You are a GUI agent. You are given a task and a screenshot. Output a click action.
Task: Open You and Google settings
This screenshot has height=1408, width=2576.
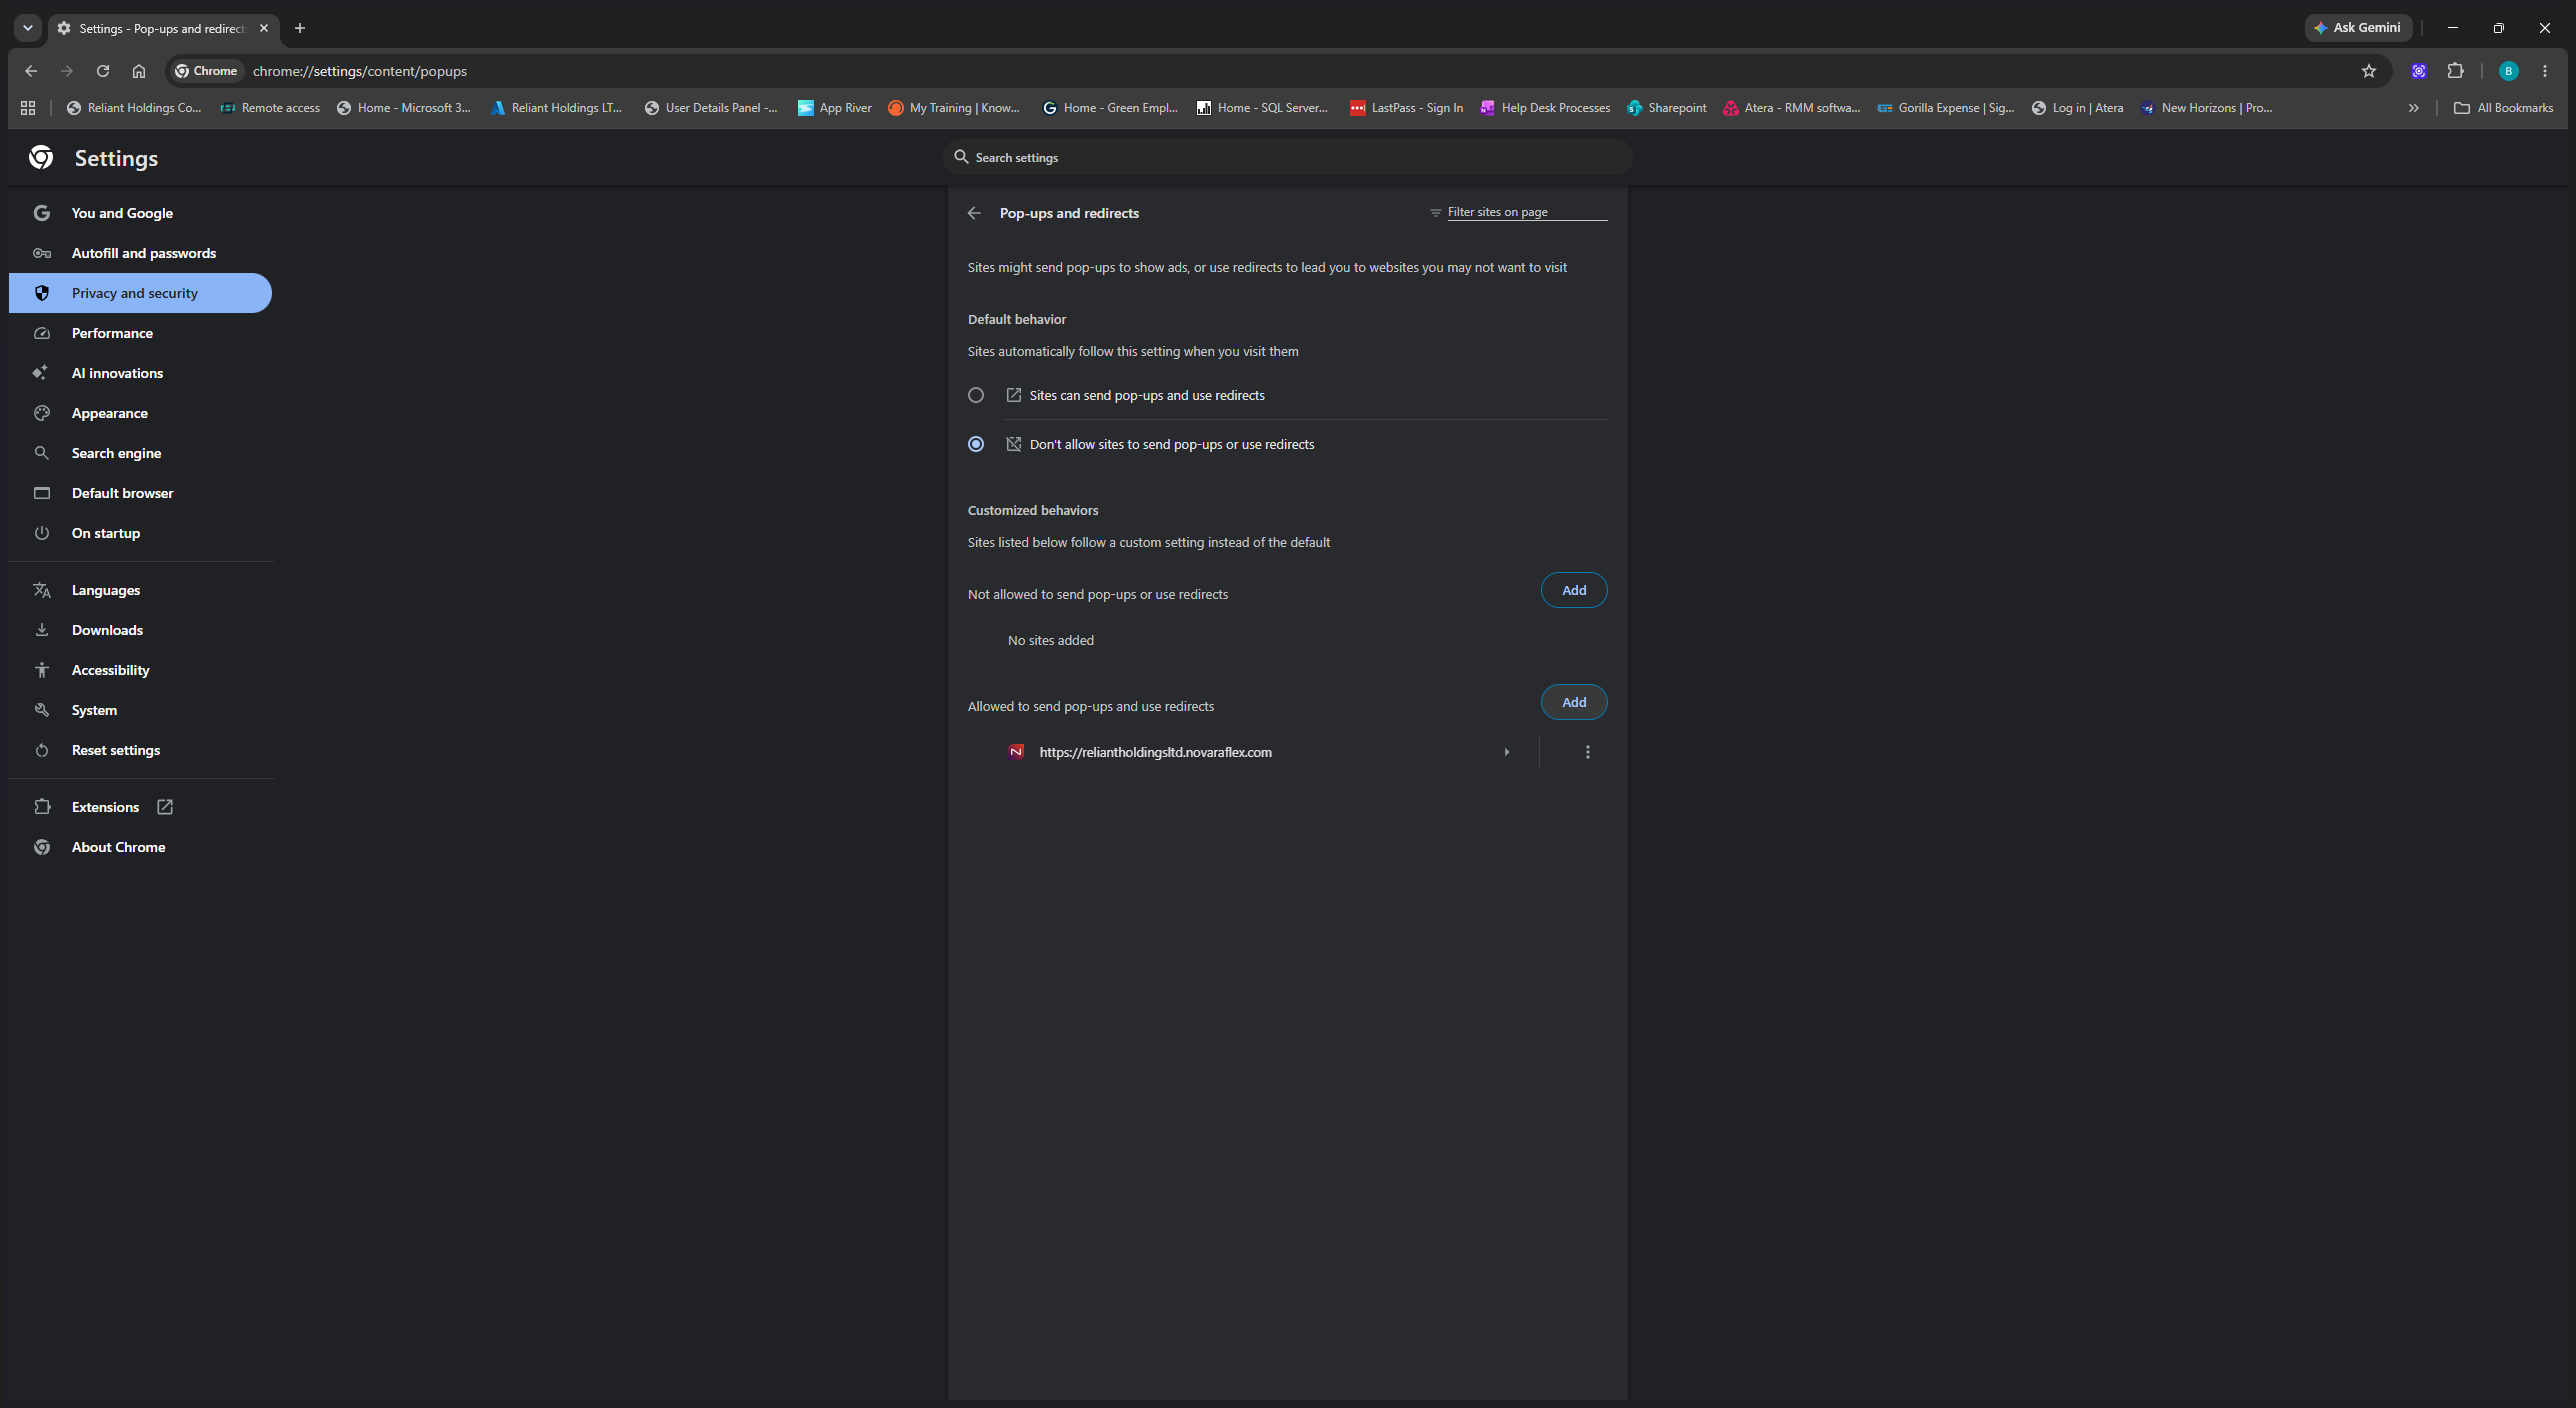click(140, 213)
